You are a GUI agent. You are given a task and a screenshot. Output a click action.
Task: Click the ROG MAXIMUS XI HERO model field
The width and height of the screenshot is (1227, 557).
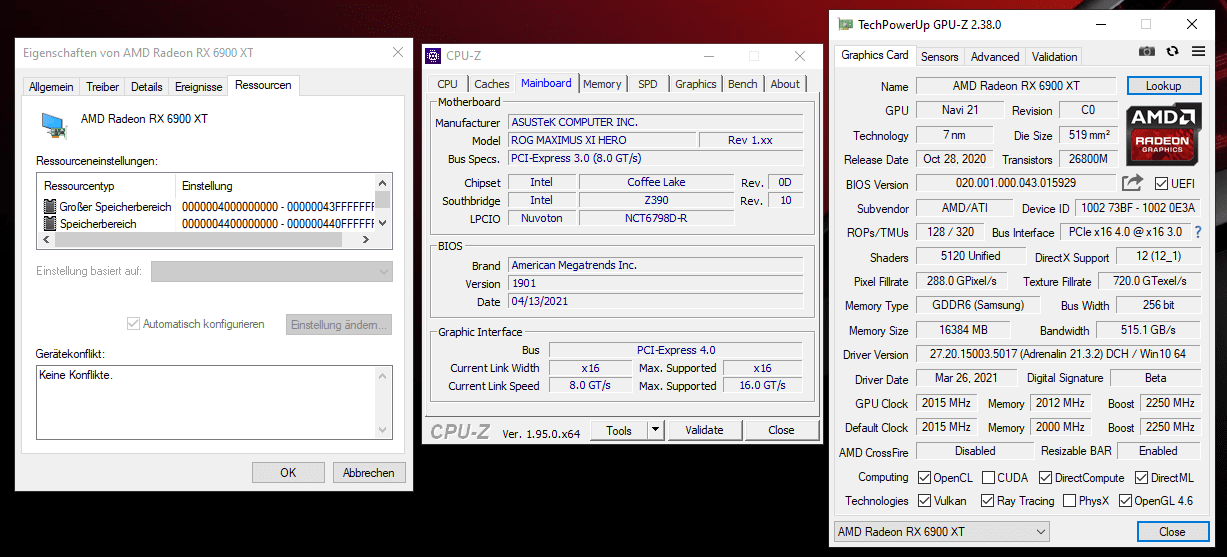(x=601, y=140)
